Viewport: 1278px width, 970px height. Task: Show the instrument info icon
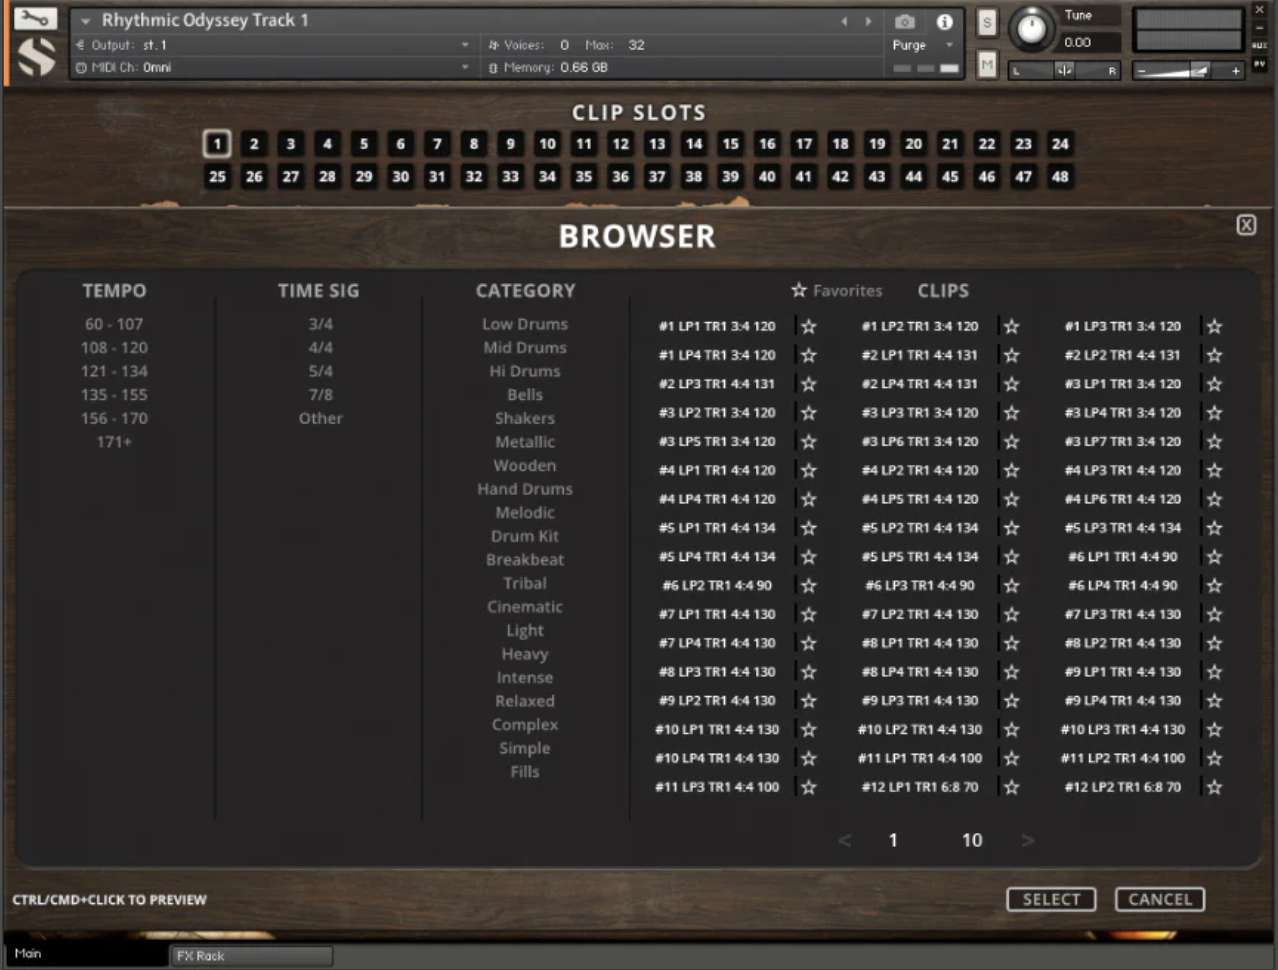coord(944,21)
